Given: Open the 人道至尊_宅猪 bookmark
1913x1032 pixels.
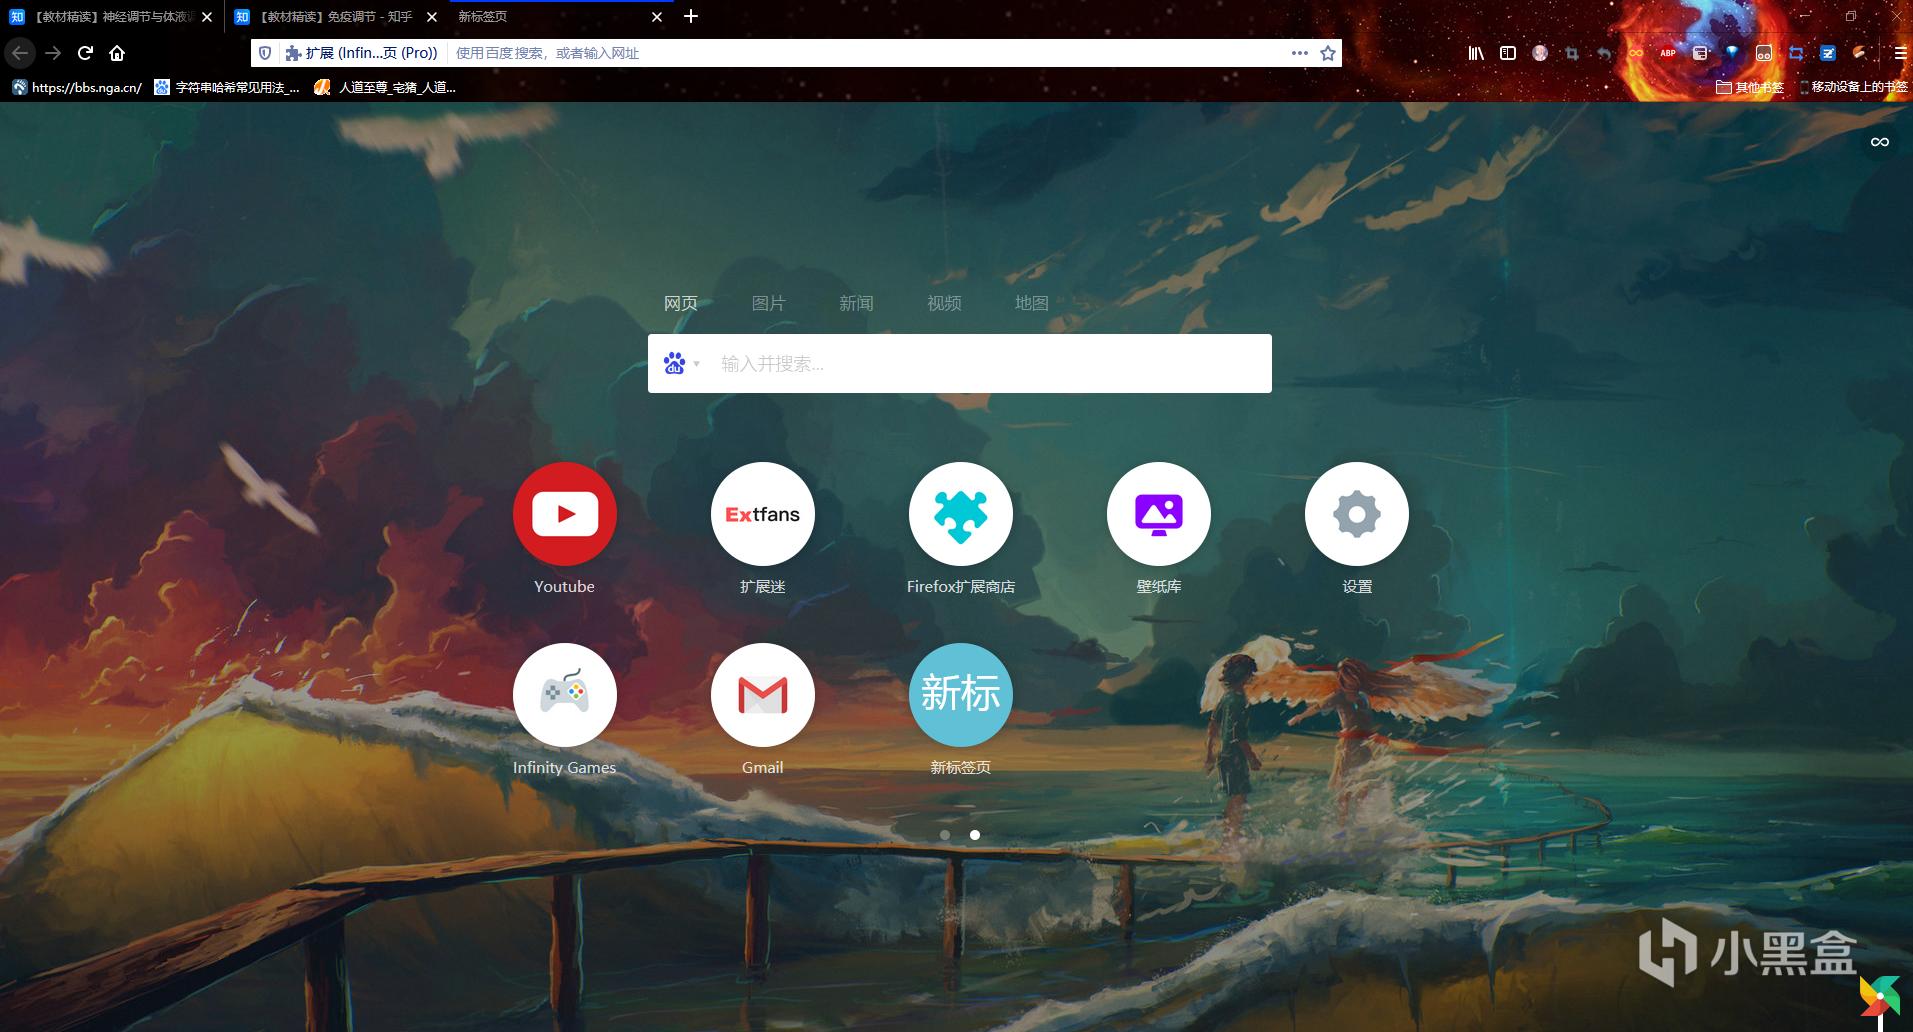Looking at the screenshot, I should click(385, 87).
